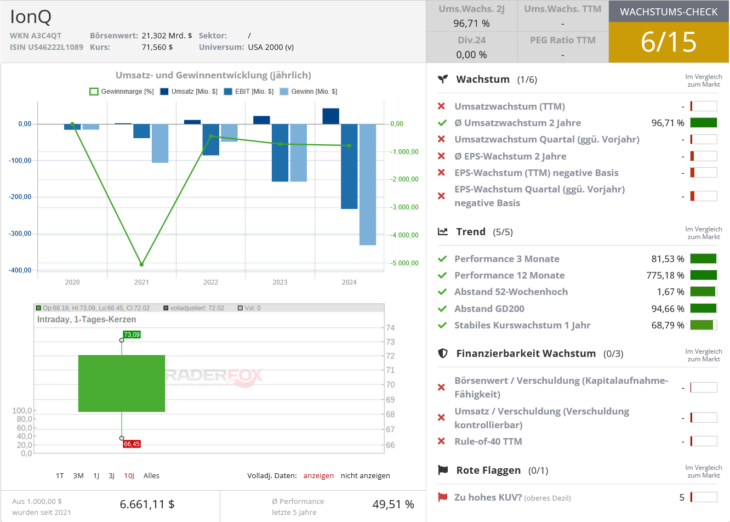Click the market bar for Zu hohes KUV
730x522 pixels.
703,497
